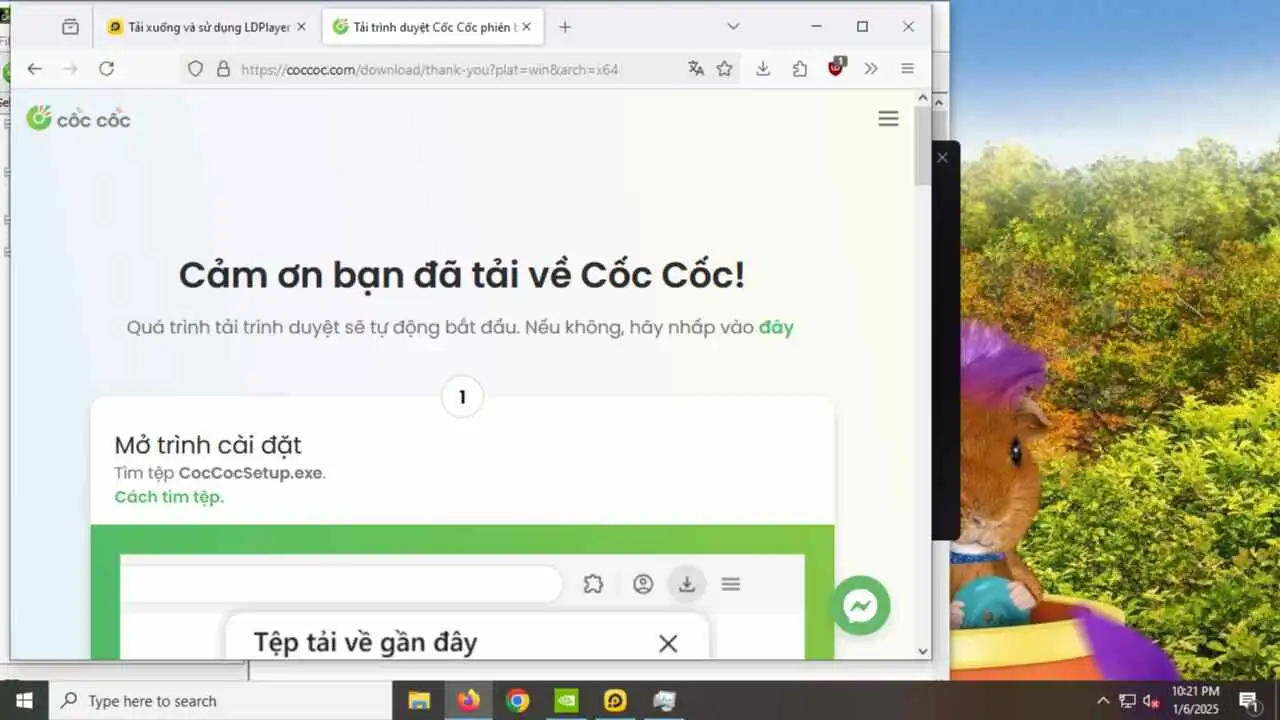Image resolution: width=1280 pixels, height=720 pixels.
Task: Click extensions icon in the illustrated browser
Action: pos(593,584)
